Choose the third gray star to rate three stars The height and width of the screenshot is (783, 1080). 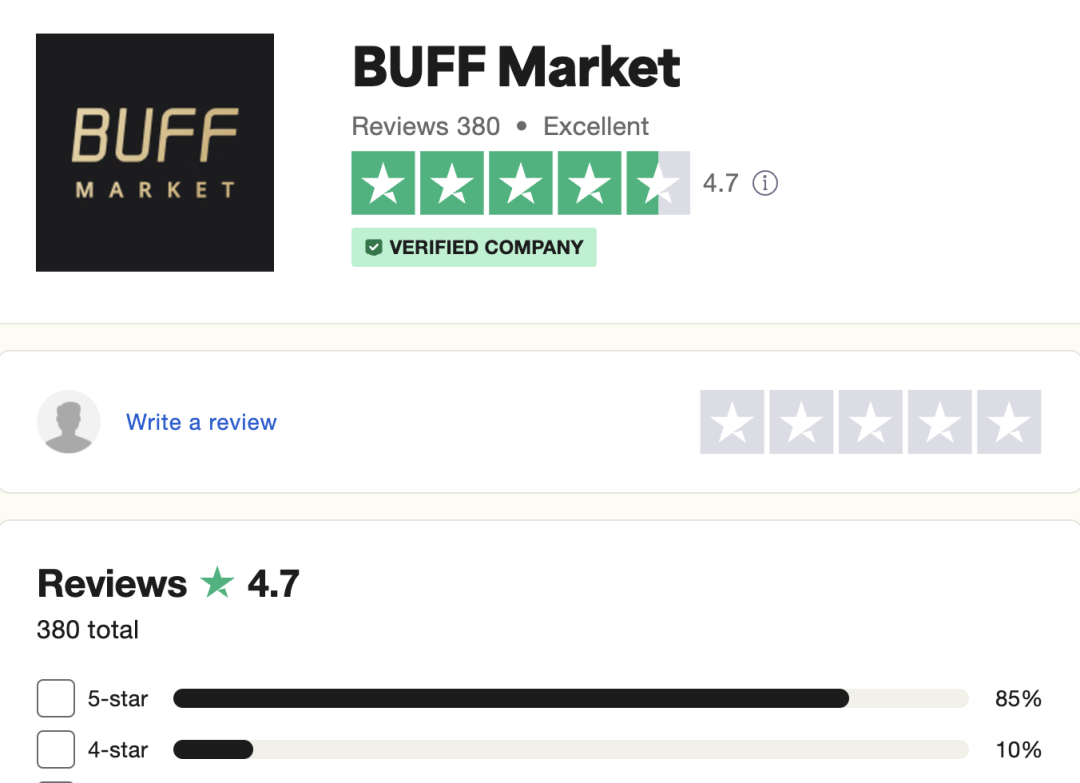[x=870, y=422]
